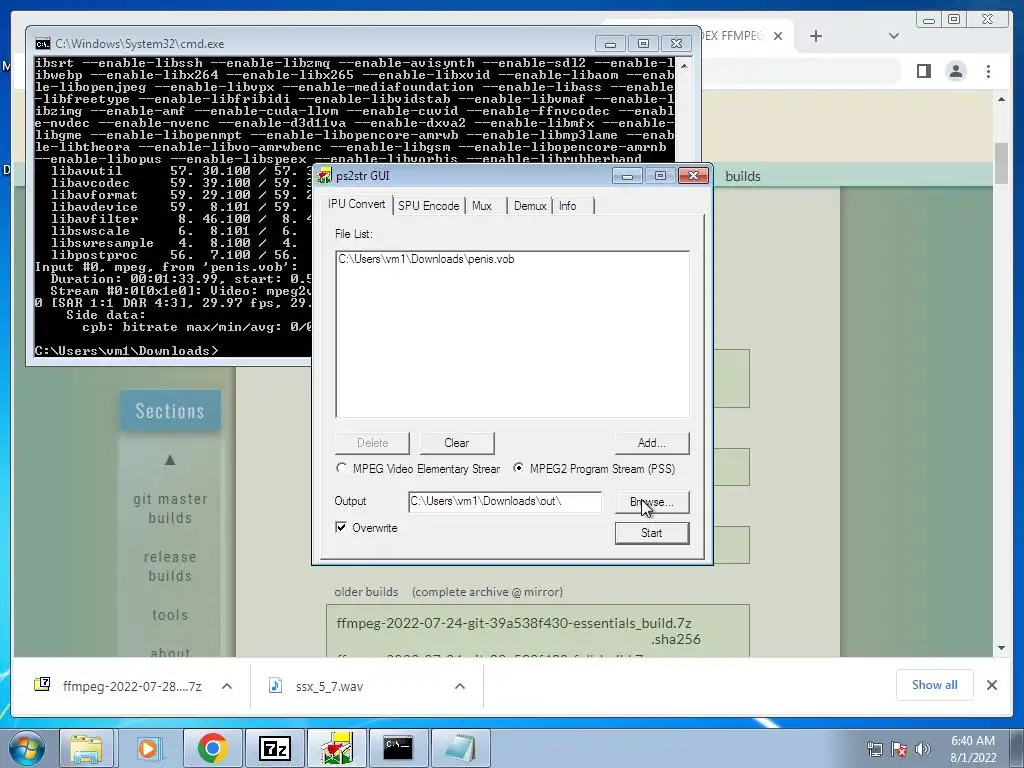
Task: Open Notepad taskbar icon
Action: point(461,748)
